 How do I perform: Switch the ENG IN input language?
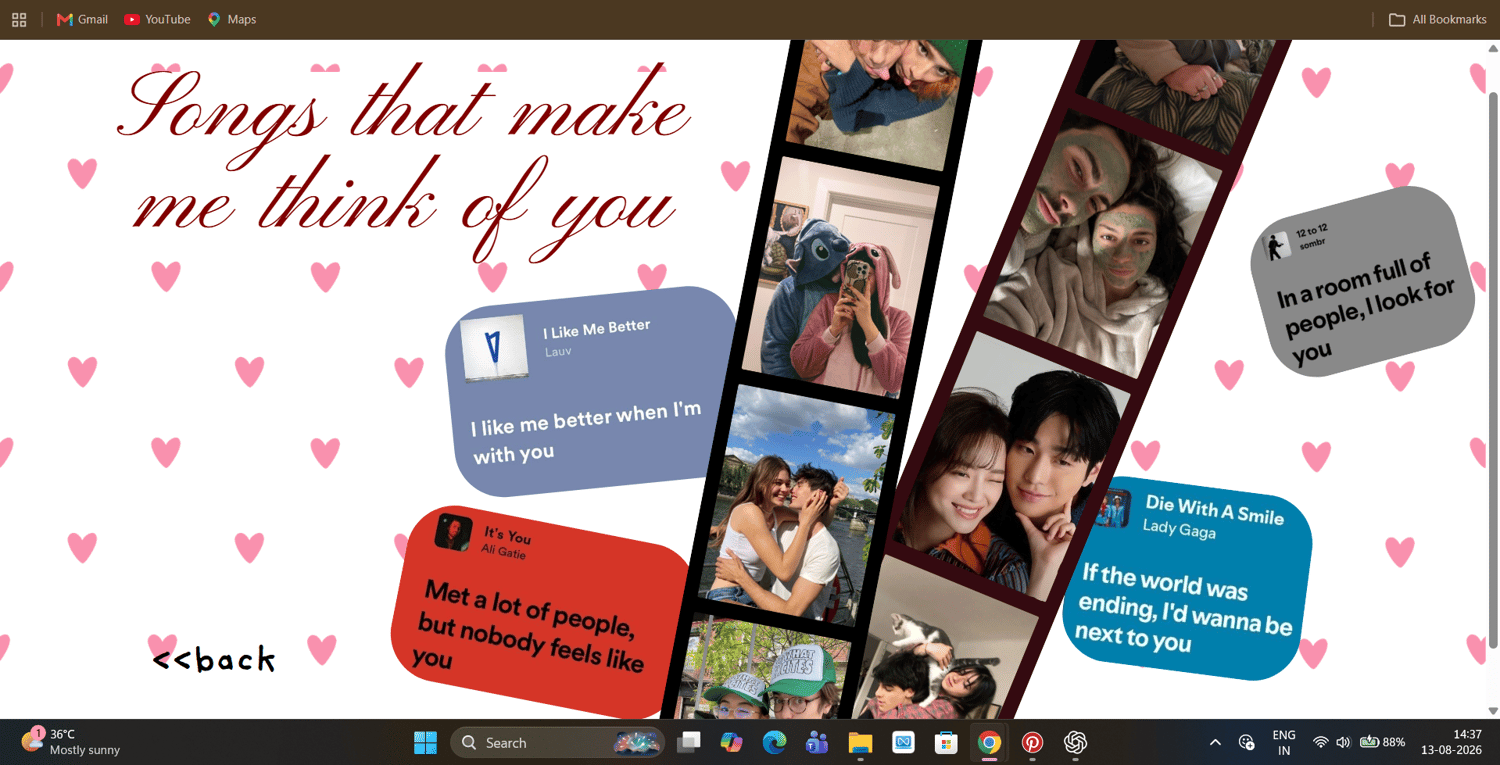(1284, 742)
